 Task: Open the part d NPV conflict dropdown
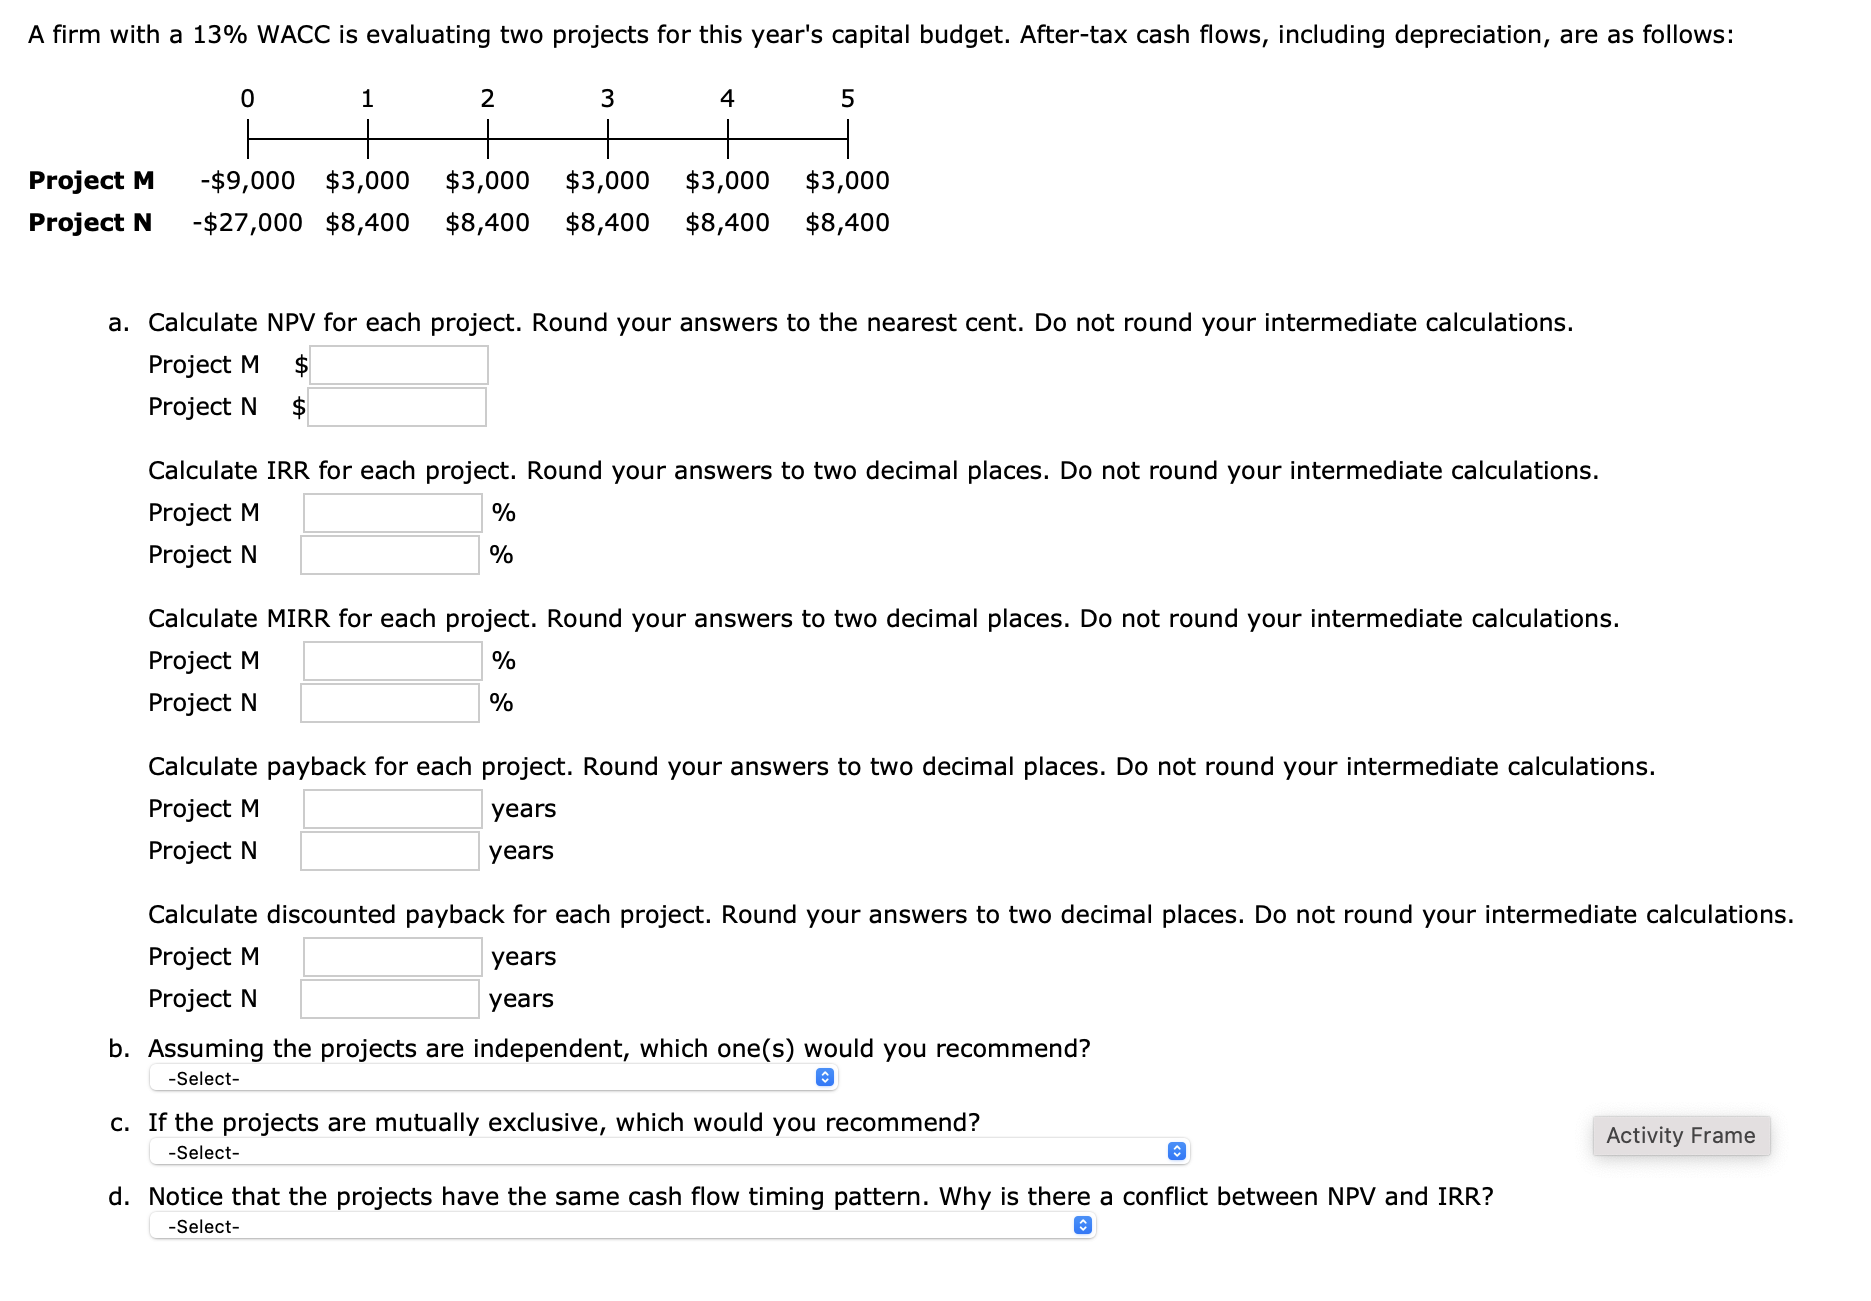tap(620, 1225)
